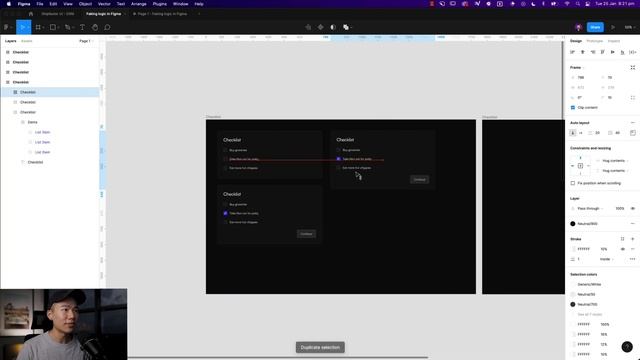Image resolution: width=640 pixels, height=360 pixels.
Task: Select the Frame tool
Action: [x=38, y=27]
